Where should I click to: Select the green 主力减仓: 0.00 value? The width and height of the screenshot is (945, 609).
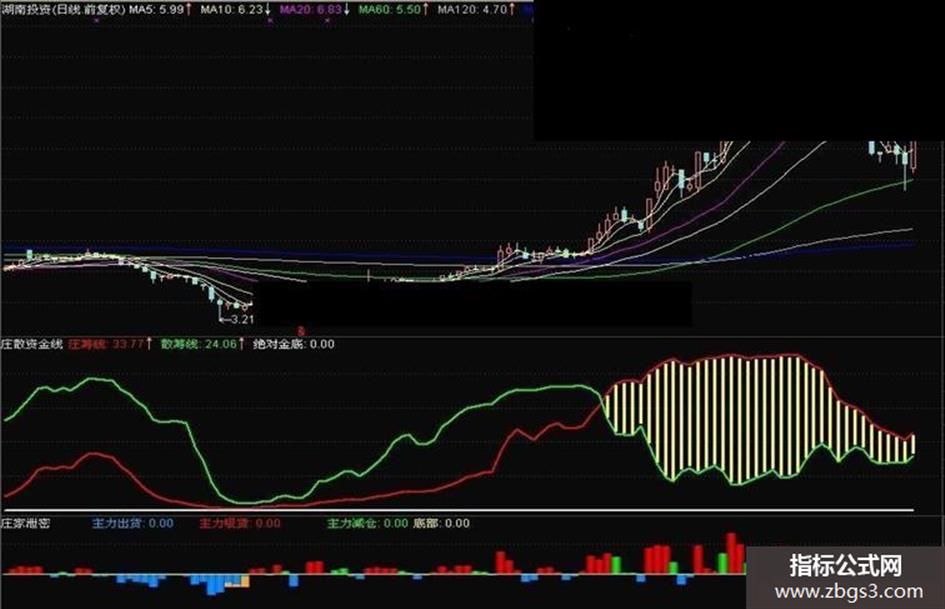(x=368, y=523)
